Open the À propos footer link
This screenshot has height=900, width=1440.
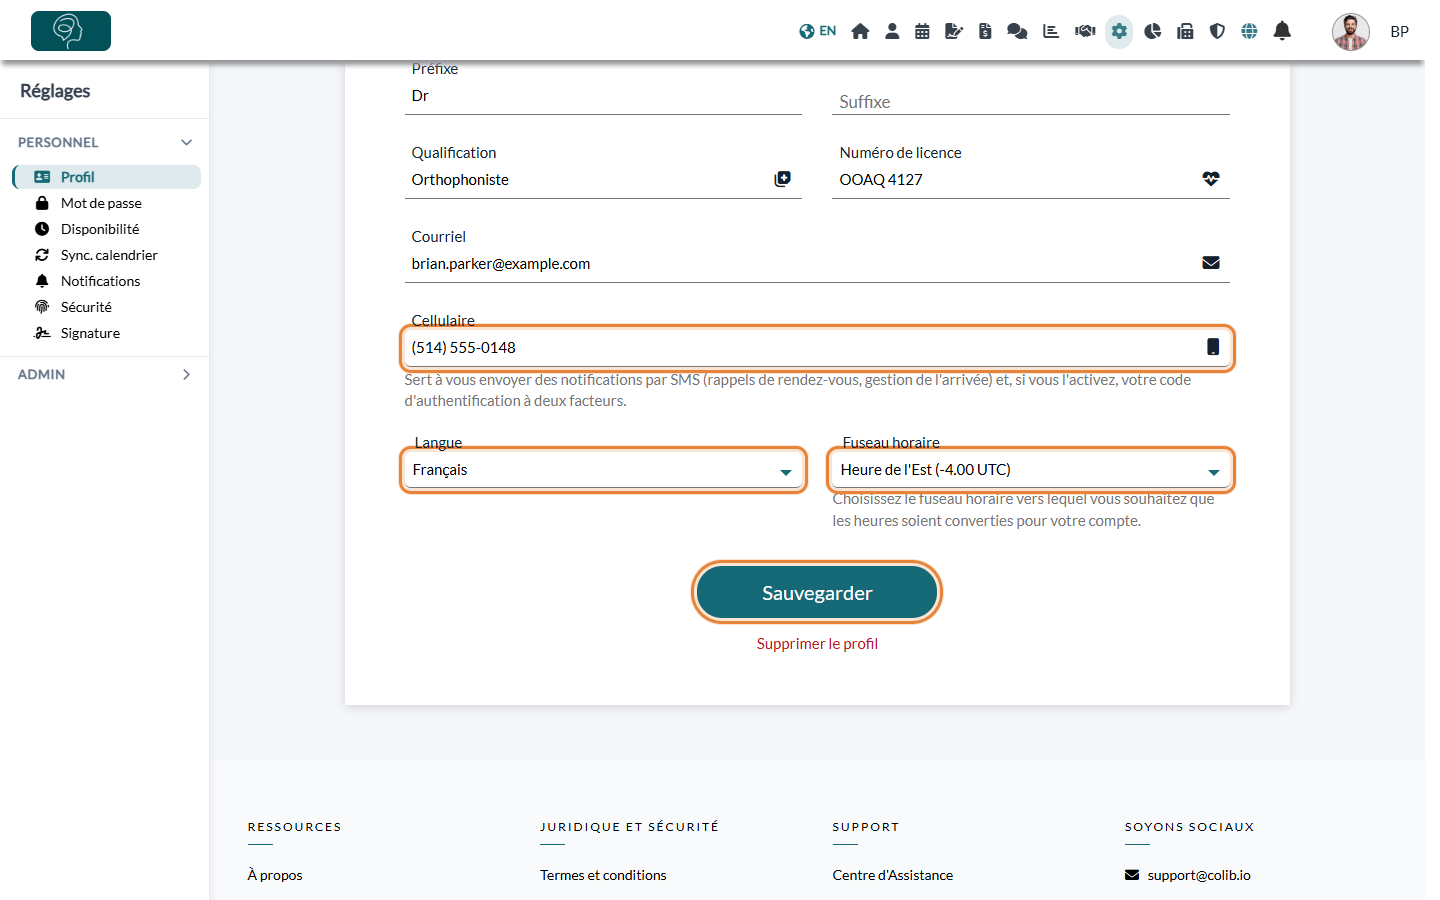pyautogui.click(x=275, y=875)
